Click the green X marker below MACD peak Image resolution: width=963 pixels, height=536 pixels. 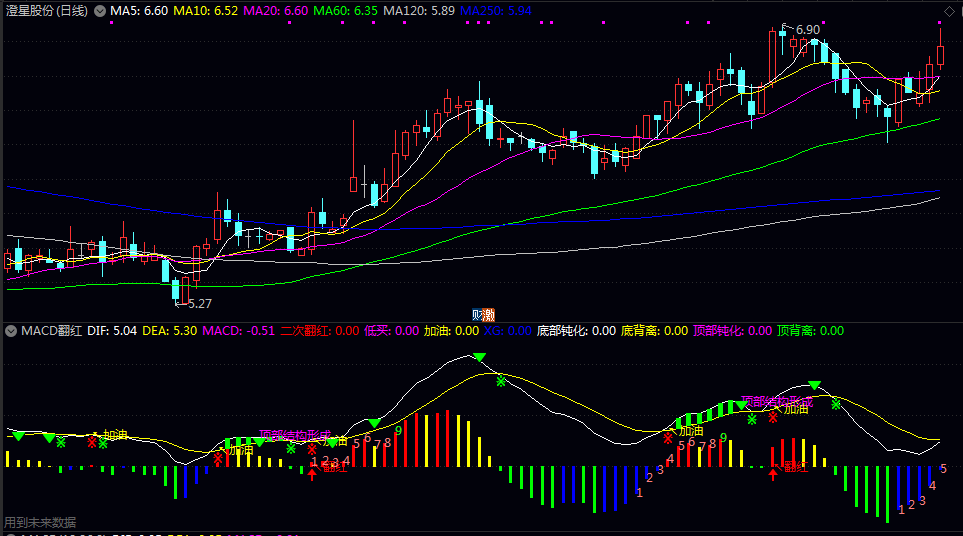coord(501,381)
